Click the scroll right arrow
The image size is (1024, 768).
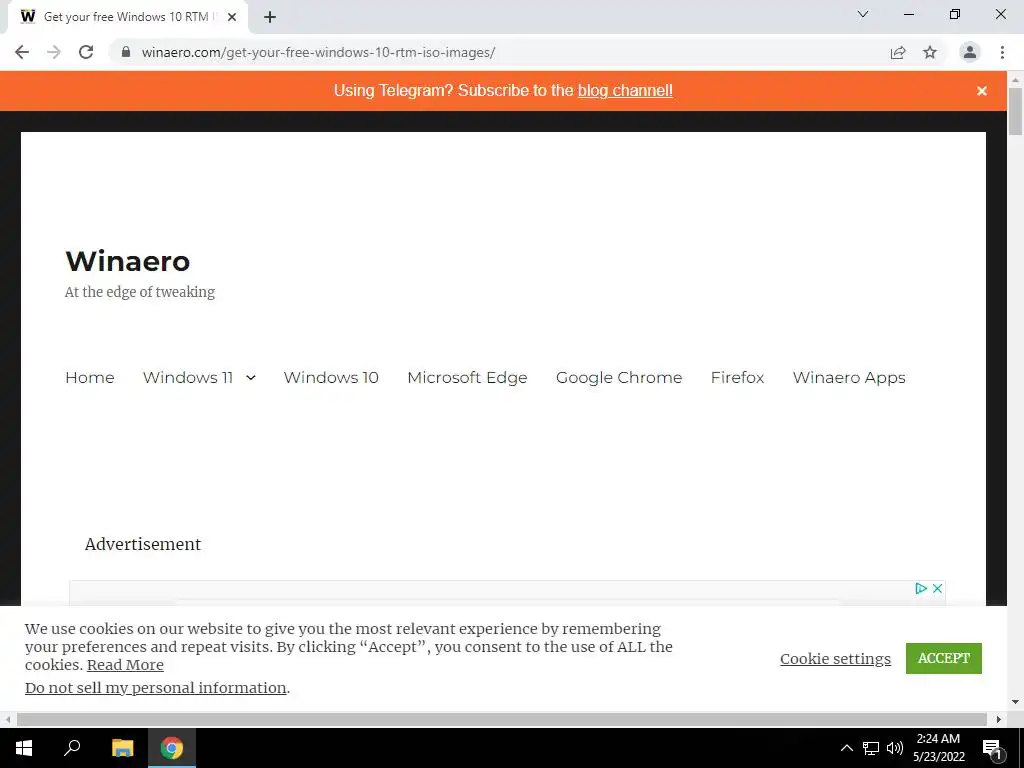coord(999,719)
